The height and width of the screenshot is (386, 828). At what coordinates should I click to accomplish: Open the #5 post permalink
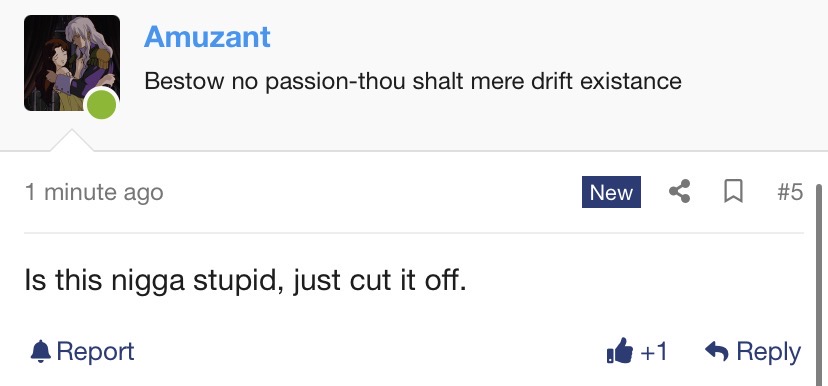(790, 192)
